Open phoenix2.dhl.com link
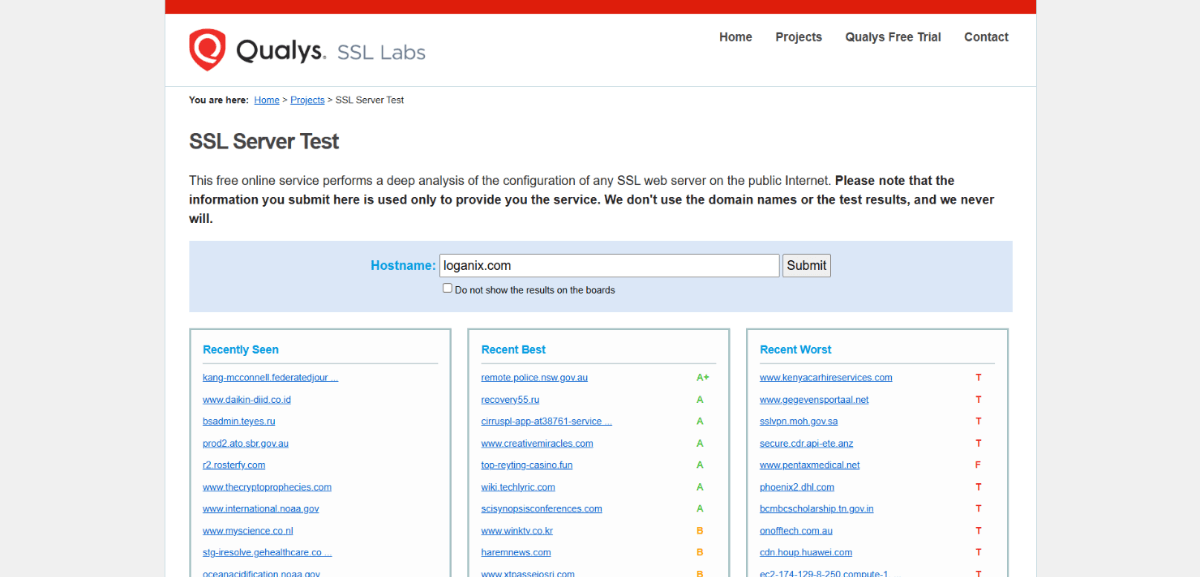The height and width of the screenshot is (577, 1200). (797, 488)
